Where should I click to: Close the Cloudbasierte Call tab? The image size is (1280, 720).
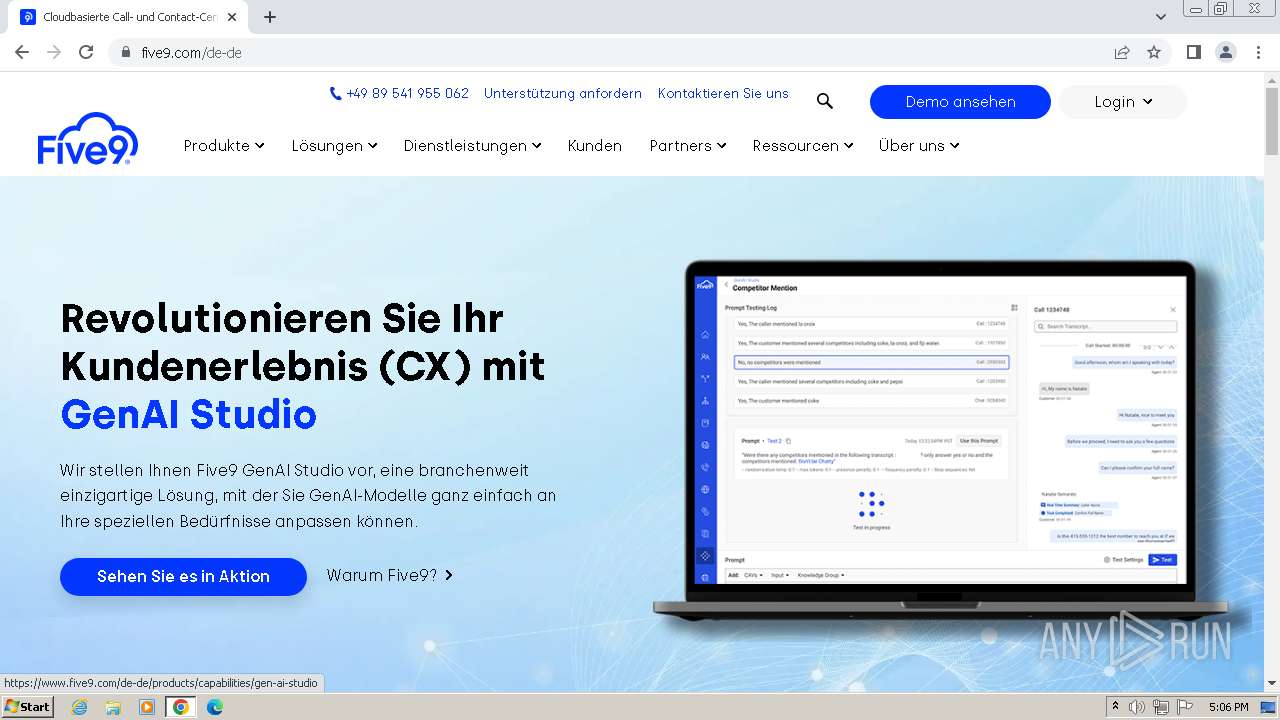(232, 17)
